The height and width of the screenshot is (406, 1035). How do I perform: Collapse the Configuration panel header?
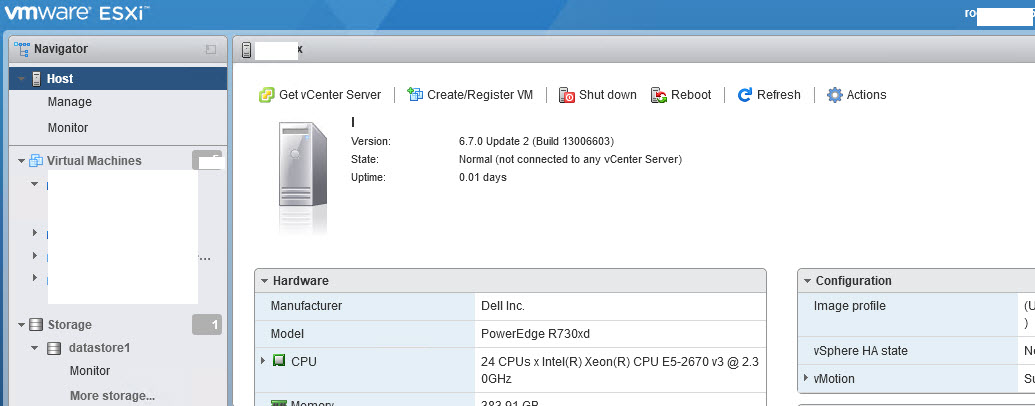pos(806,281)
